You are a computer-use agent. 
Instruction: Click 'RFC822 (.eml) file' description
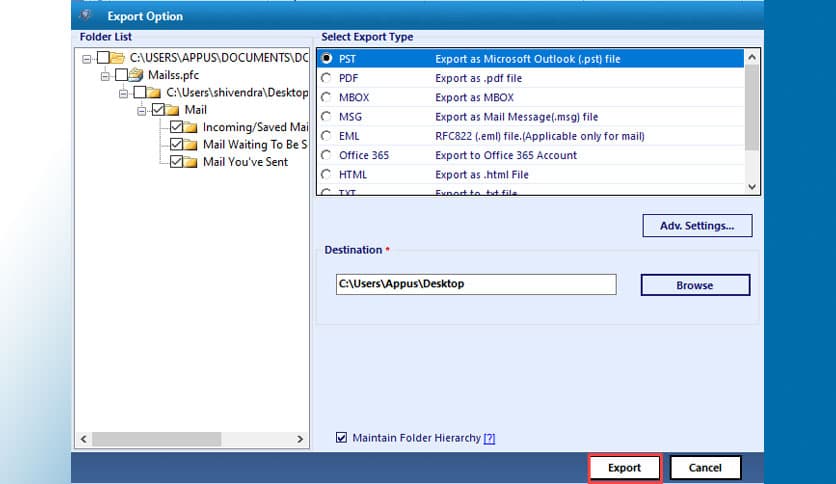click(x=540, y=136)
